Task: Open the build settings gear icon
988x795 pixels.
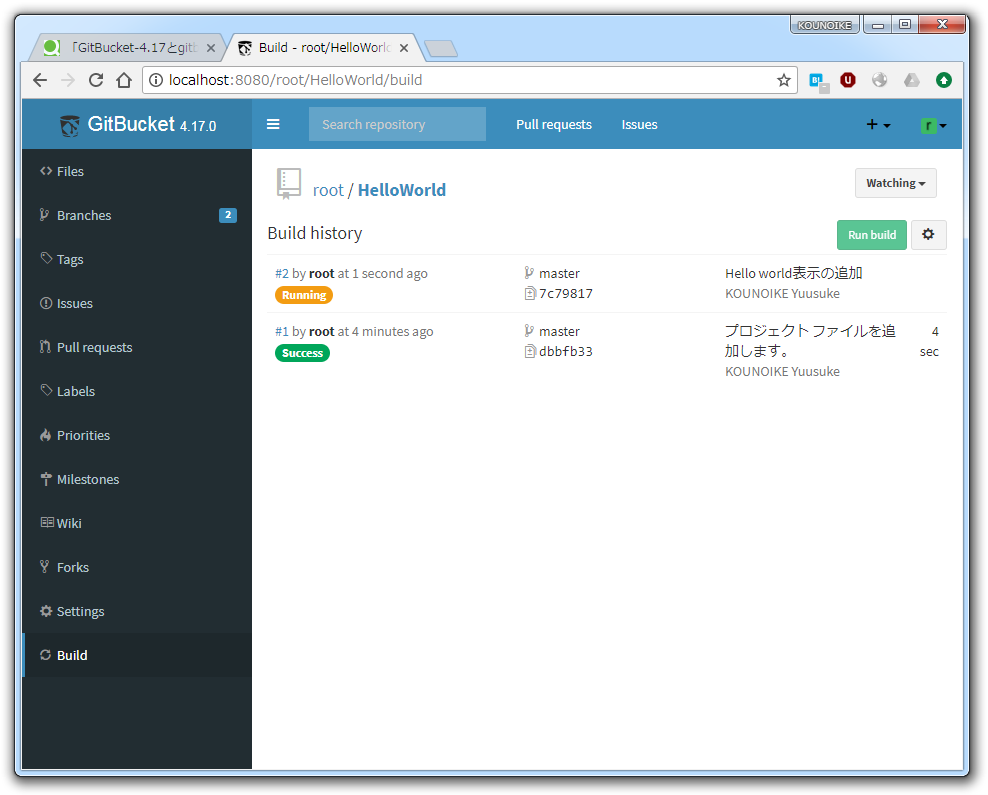Action: [929, 234]
